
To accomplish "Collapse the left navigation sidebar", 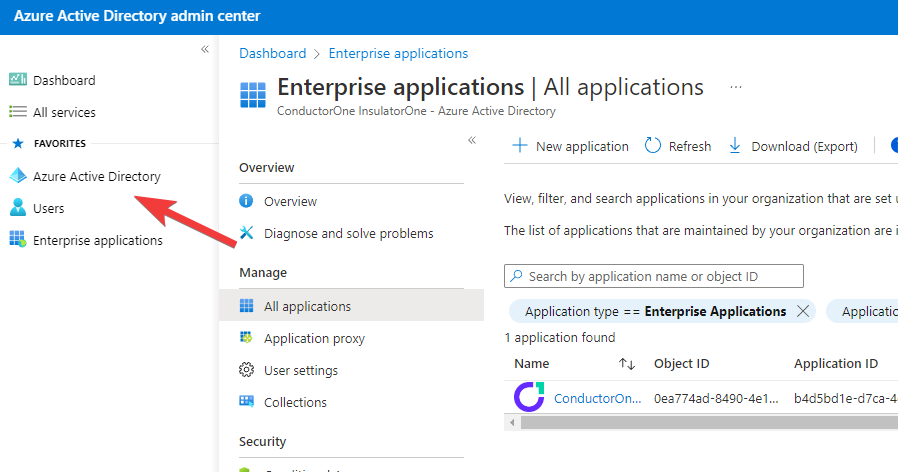I will click(204, 49).
